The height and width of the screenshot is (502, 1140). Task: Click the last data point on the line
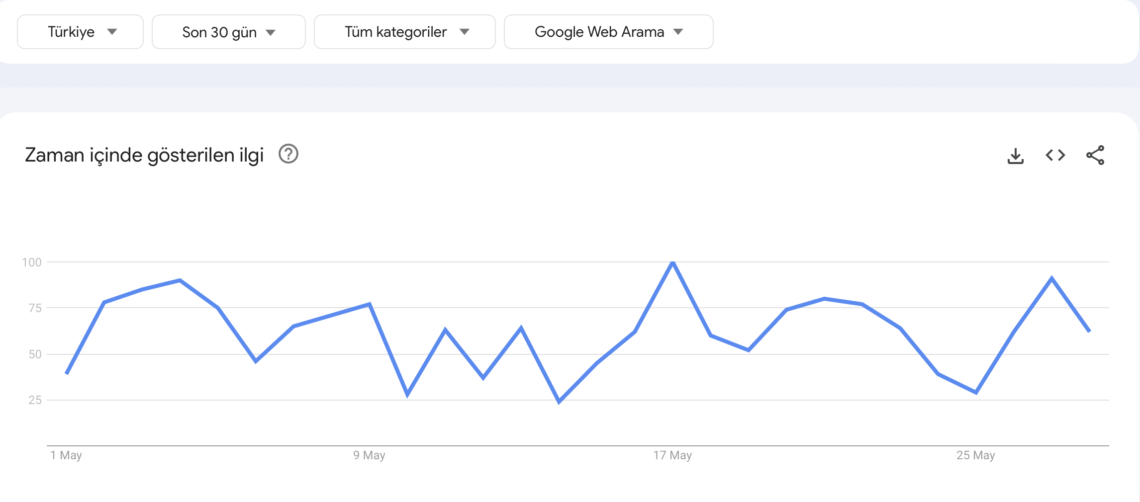pyautogui.click(x=1089, y=331)
